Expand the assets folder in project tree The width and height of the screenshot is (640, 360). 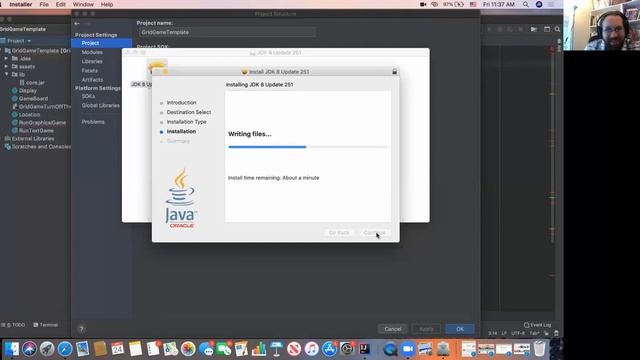click(6, 66)
